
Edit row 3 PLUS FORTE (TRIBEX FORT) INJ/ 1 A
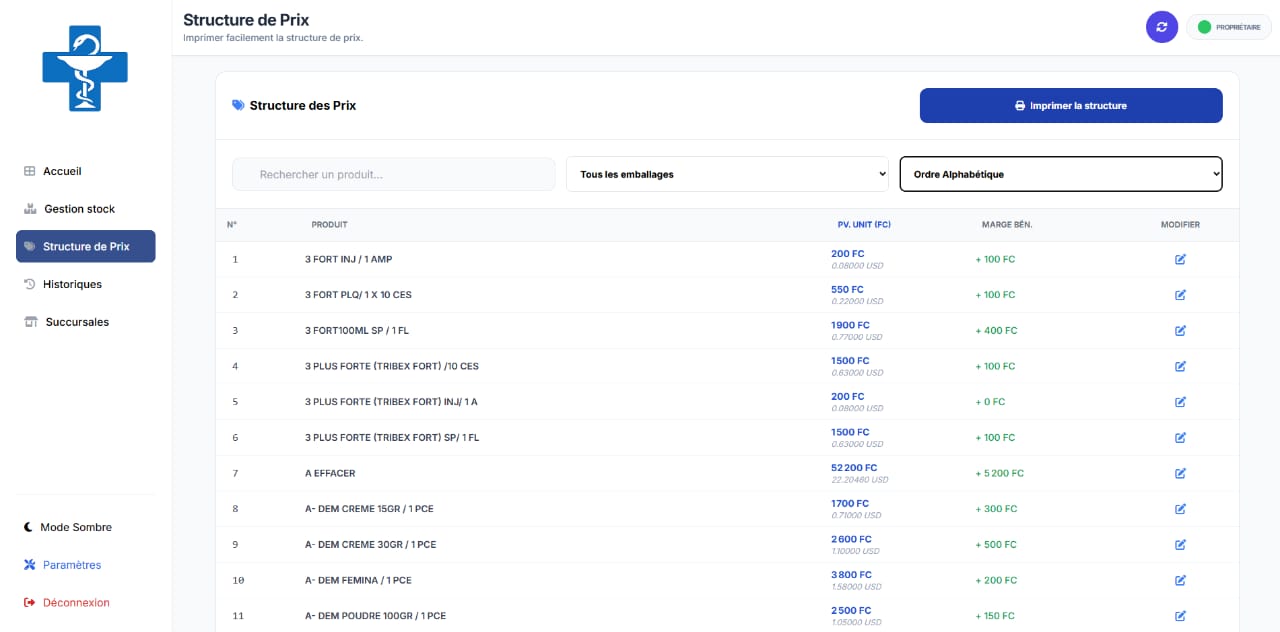pos(1180,402)
